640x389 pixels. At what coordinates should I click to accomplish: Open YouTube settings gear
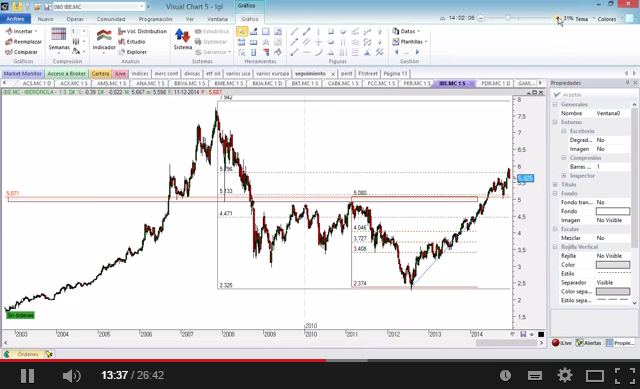click(x=564, y=375)
